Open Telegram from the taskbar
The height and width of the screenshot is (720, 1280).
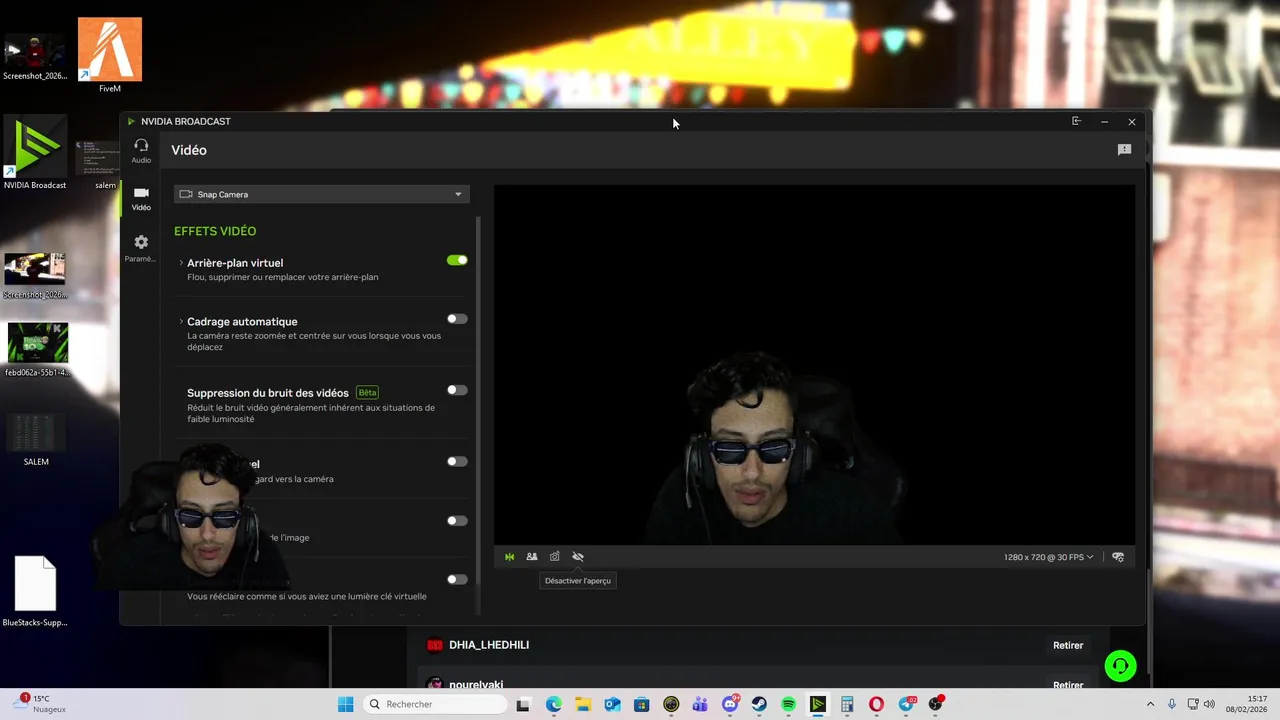pos(907,704)
